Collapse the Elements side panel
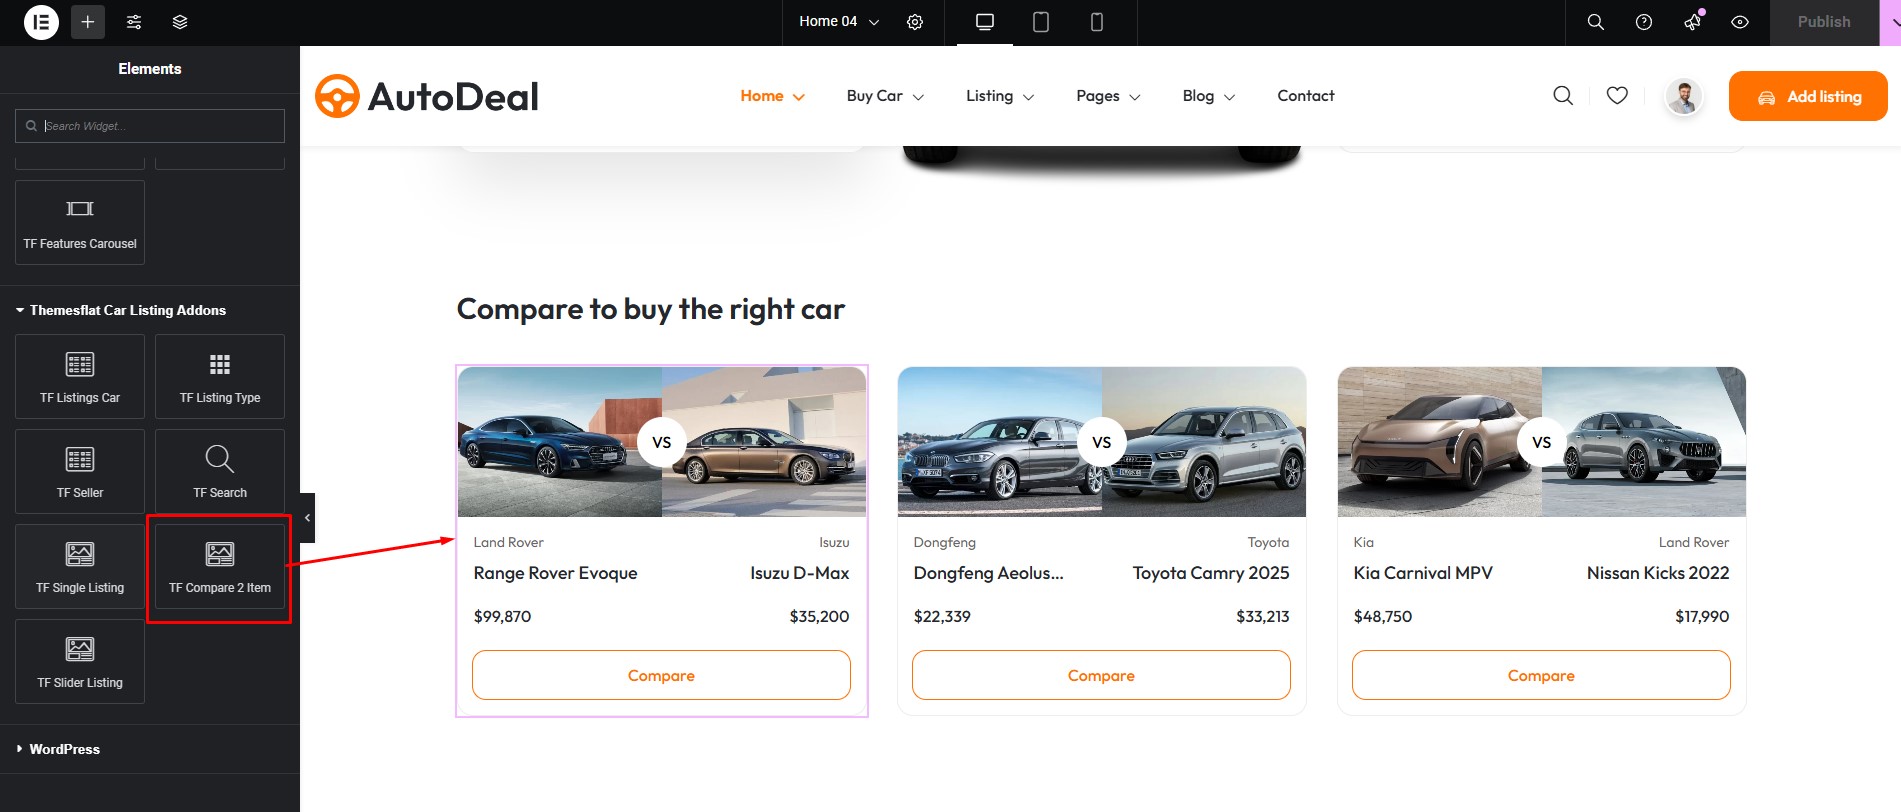The width and height of the screenshot is (1901, 812). click(307, 518)
